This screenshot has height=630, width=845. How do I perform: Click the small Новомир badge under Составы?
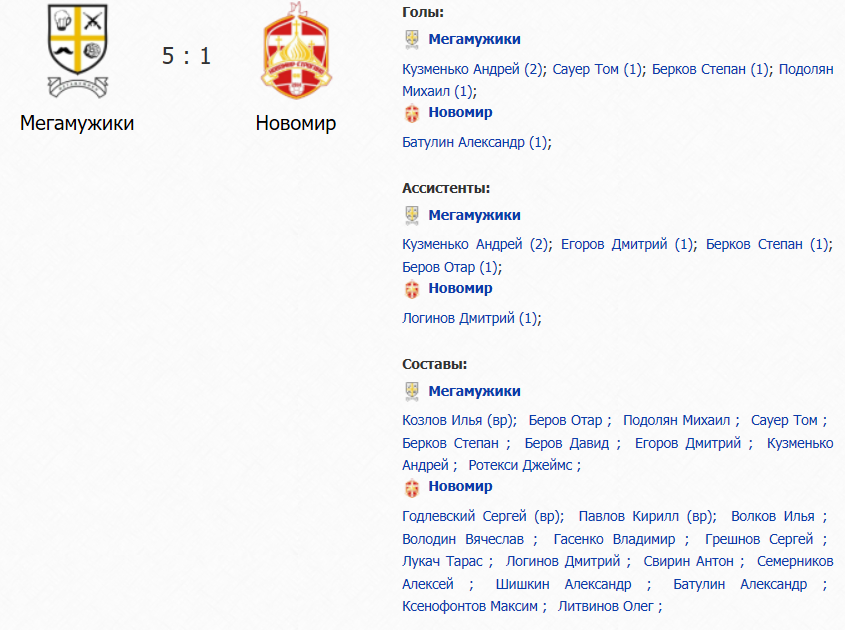pyautogui.click(x=412, y=487)
